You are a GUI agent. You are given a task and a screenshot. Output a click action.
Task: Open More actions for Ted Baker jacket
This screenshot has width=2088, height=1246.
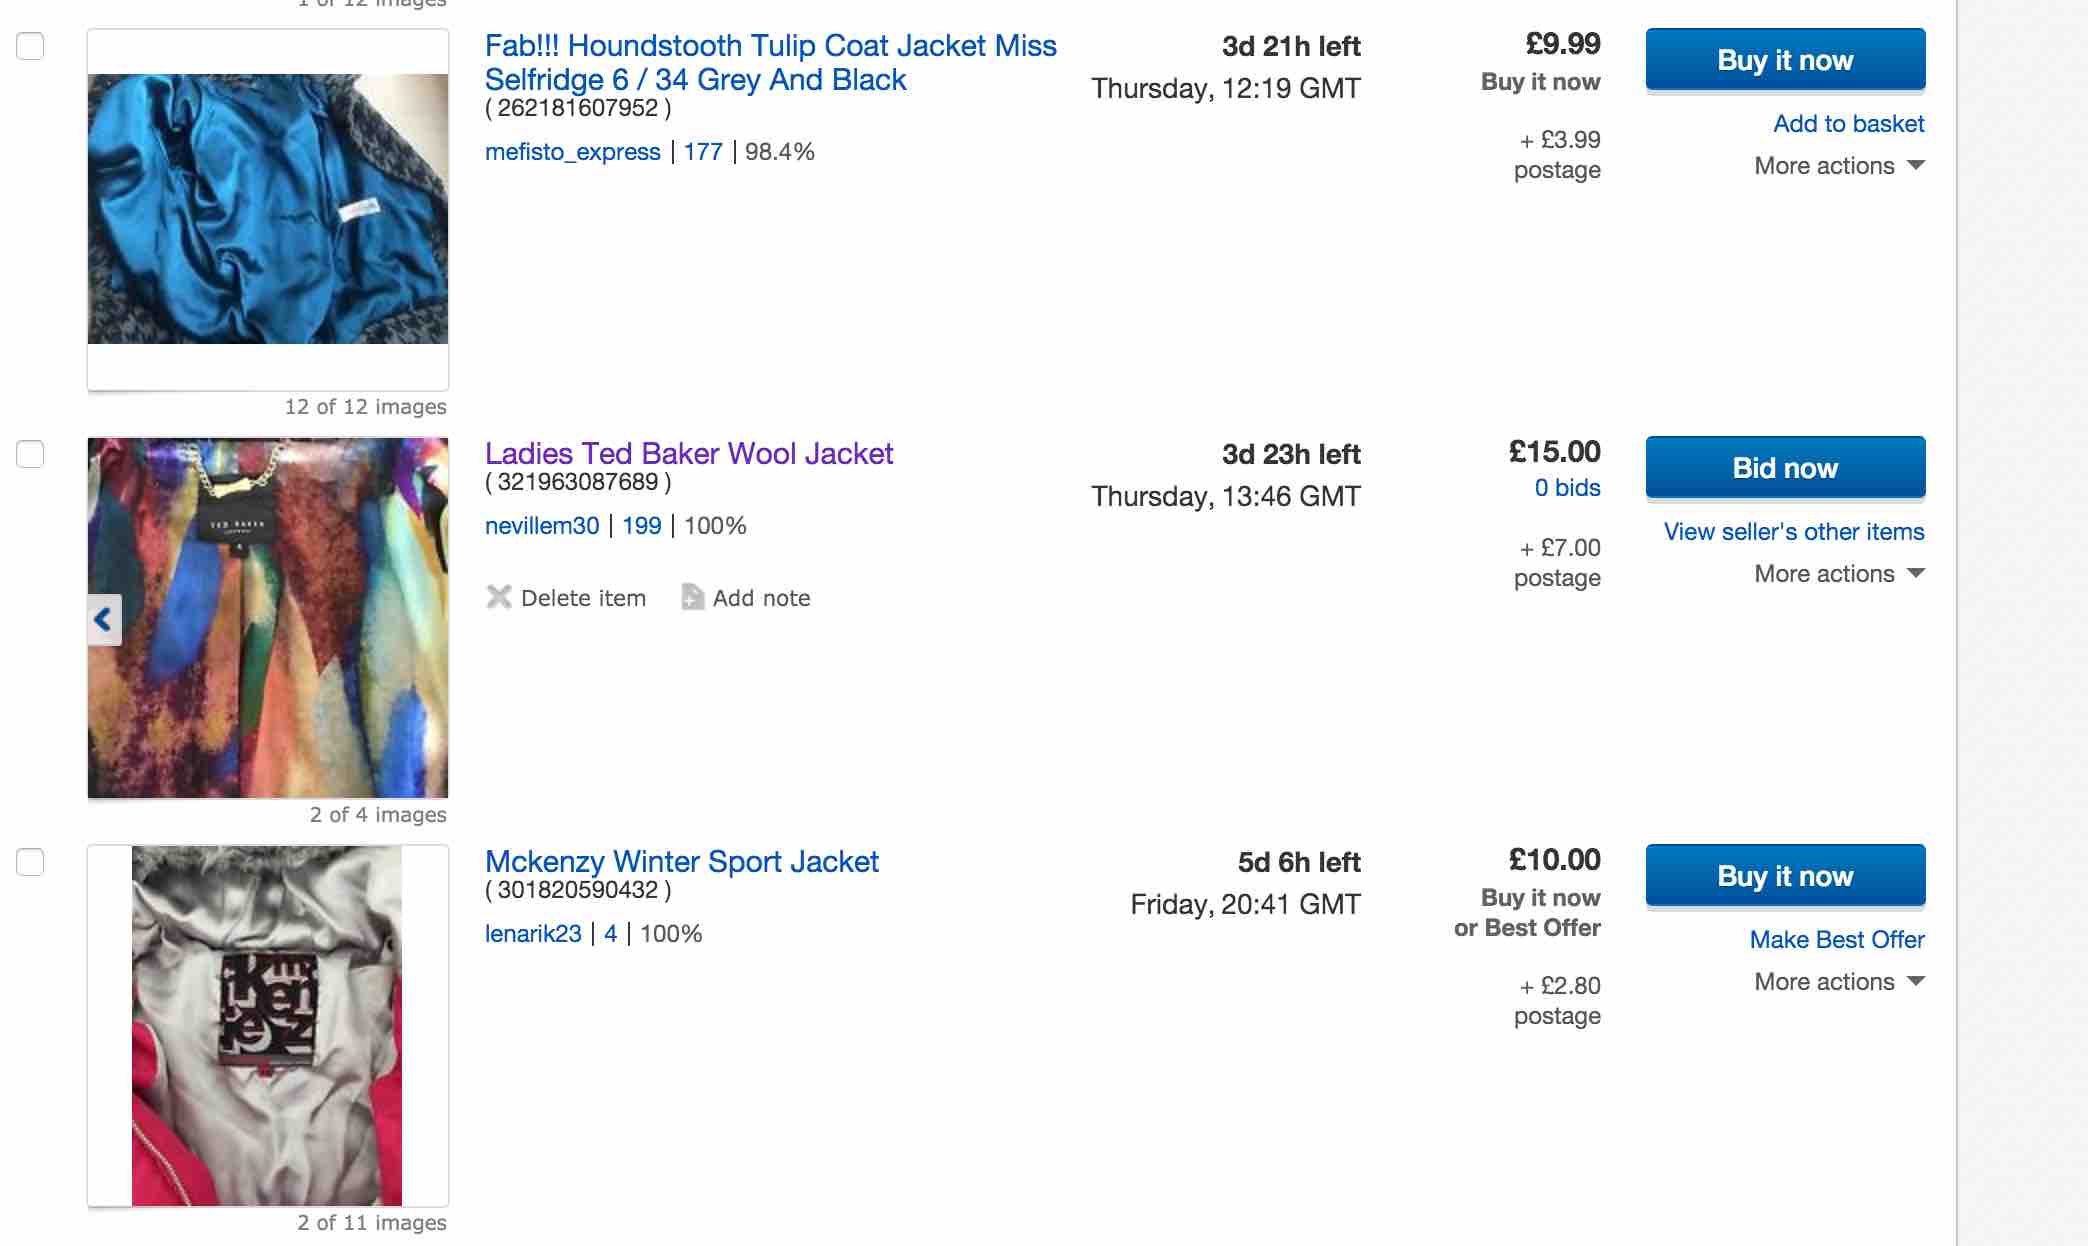coord(1838,574)
